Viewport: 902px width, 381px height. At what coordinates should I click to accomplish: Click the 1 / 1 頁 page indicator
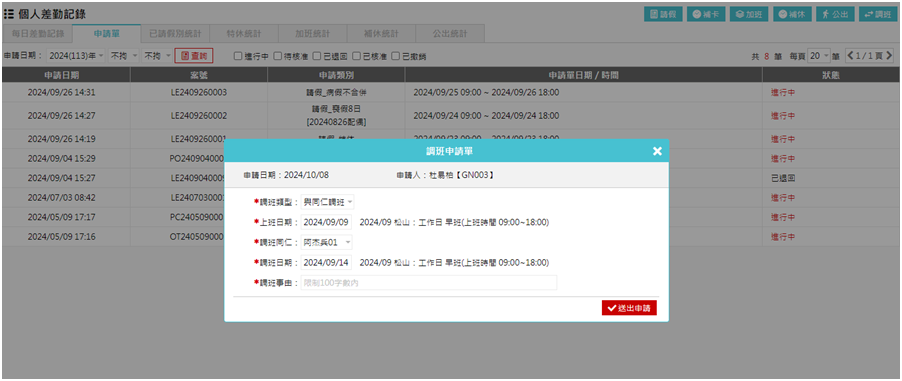(x=869, y=56)
